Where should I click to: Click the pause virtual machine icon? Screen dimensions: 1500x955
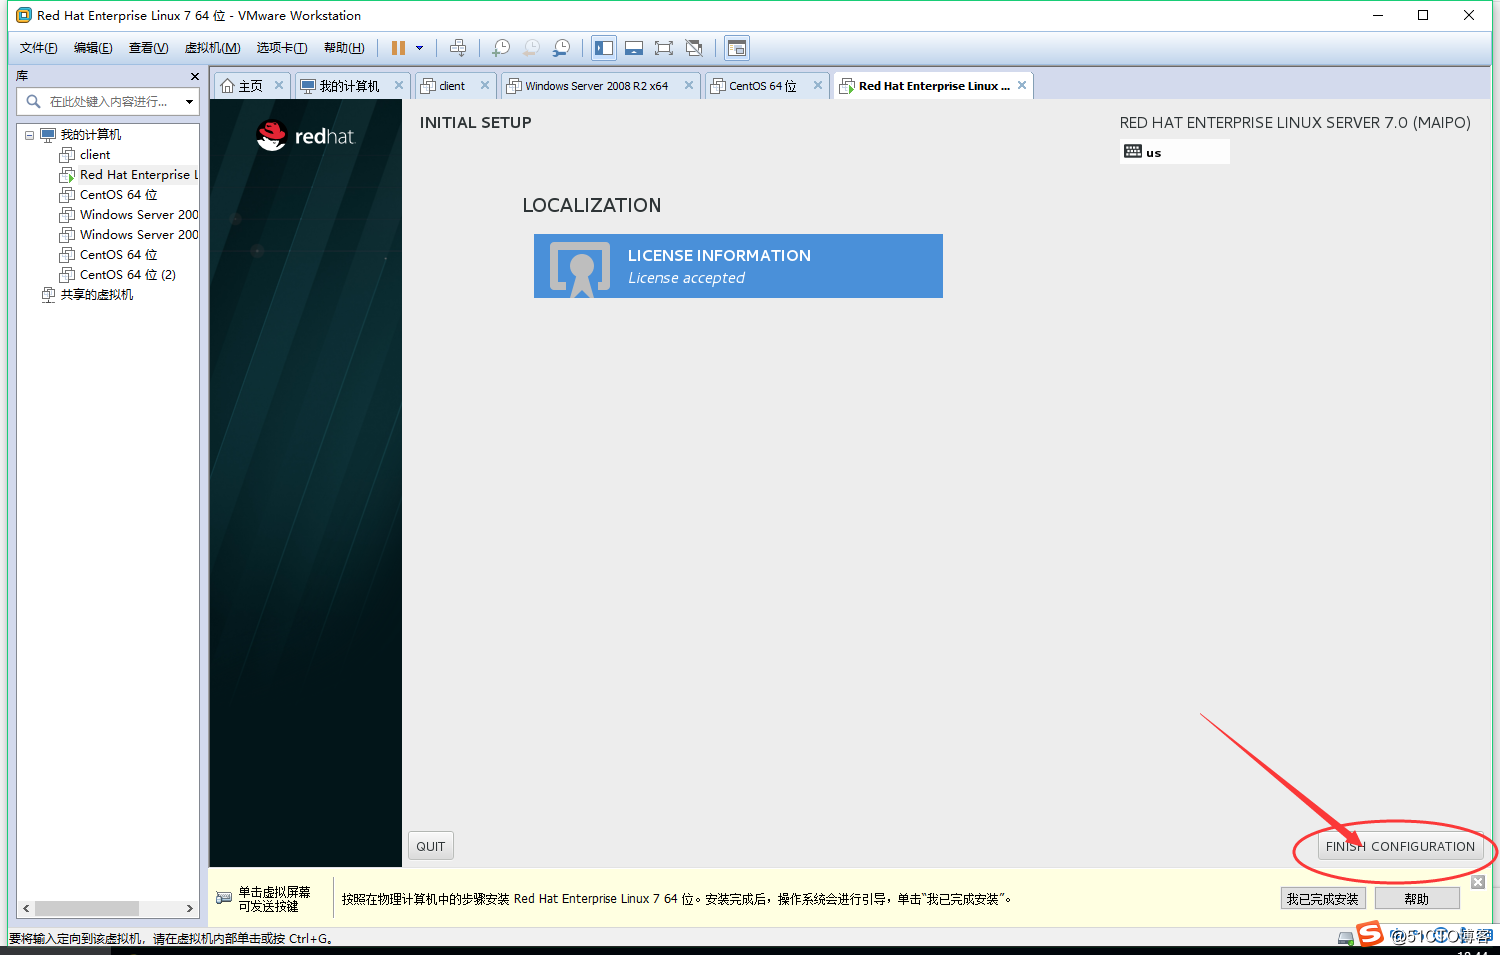click(x=398, y=48)
